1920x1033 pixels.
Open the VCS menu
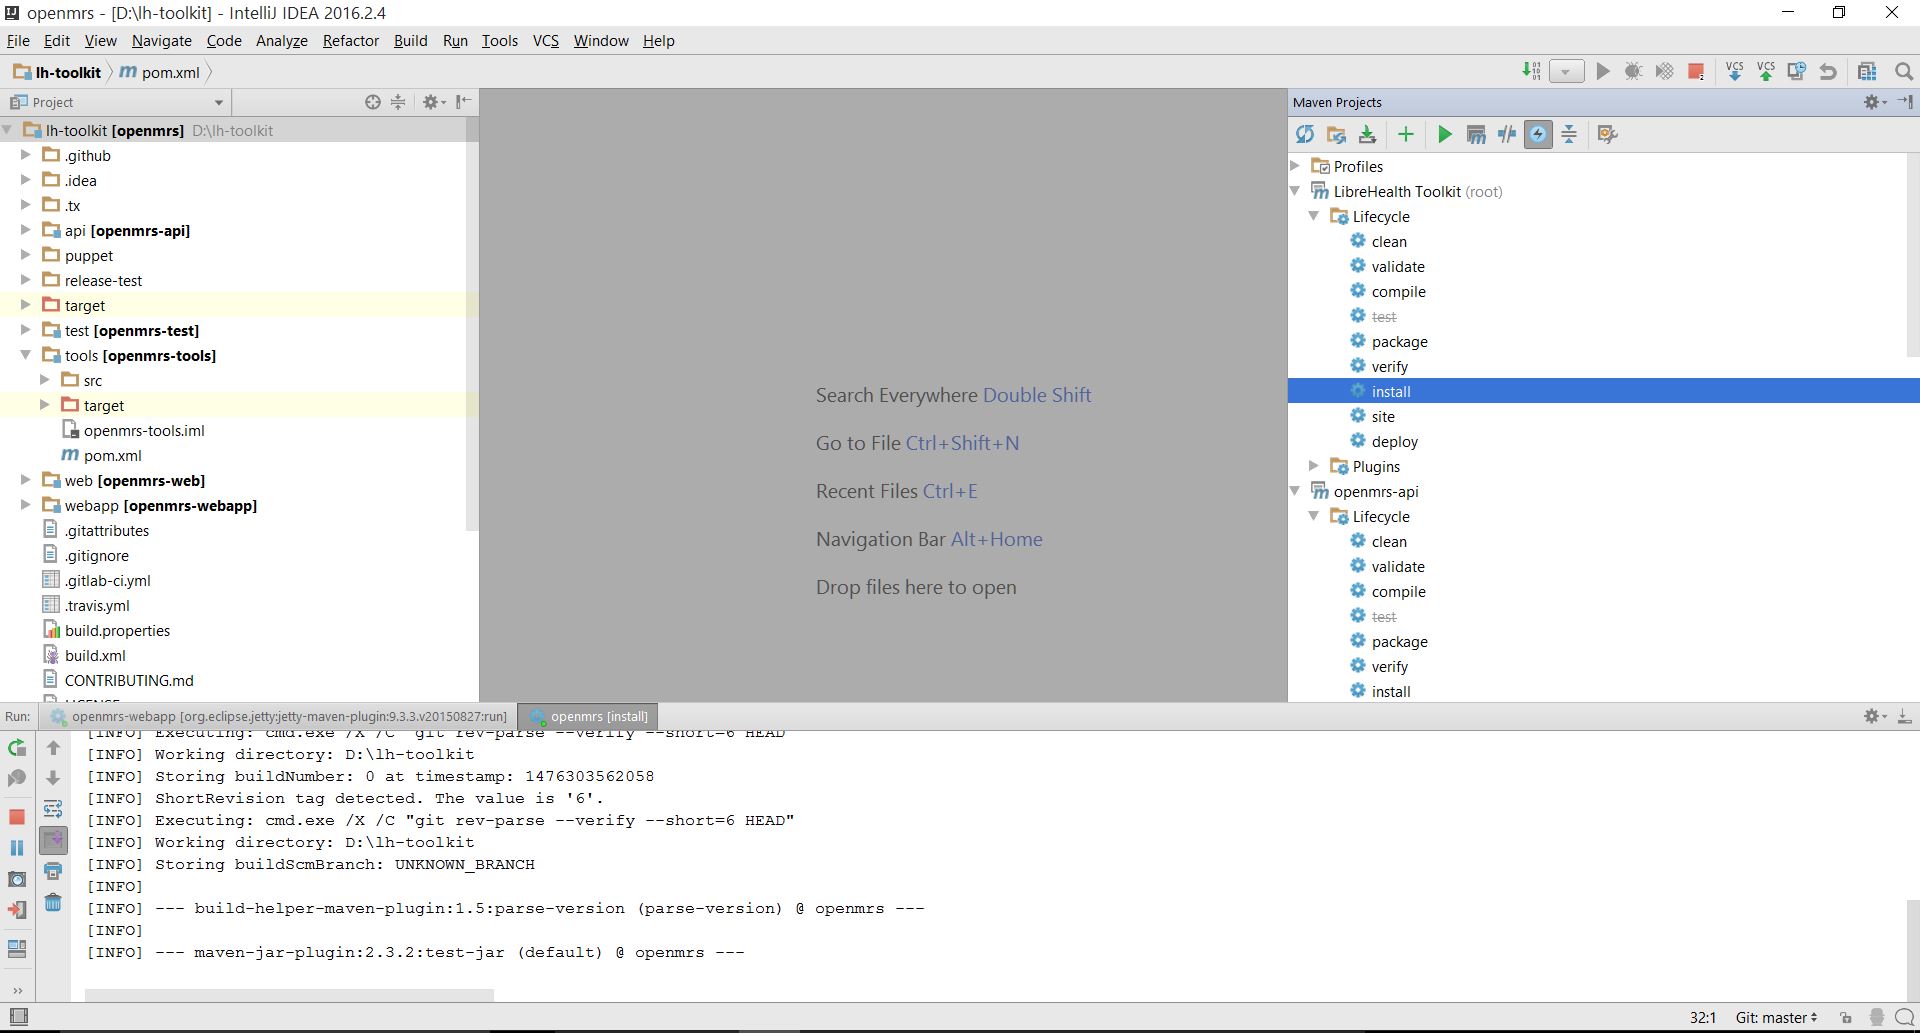click(546, 40)
